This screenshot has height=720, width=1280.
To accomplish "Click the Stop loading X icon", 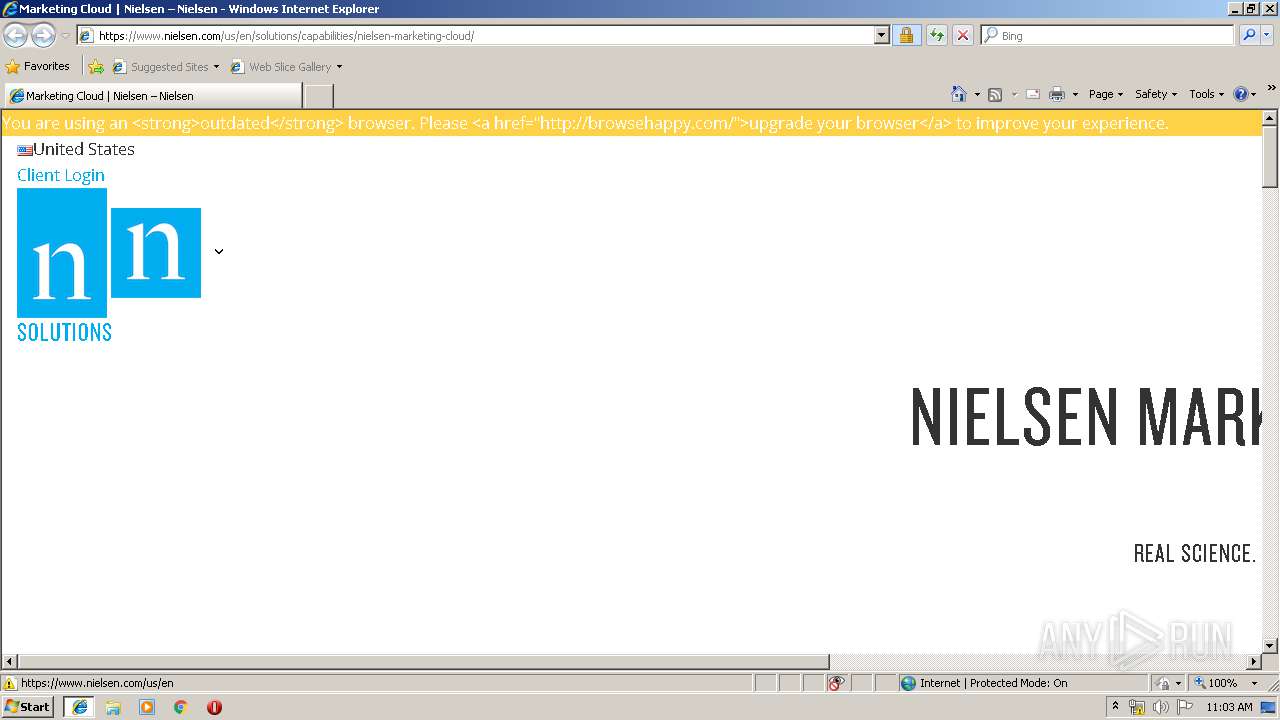I will (x=962, y=35).
